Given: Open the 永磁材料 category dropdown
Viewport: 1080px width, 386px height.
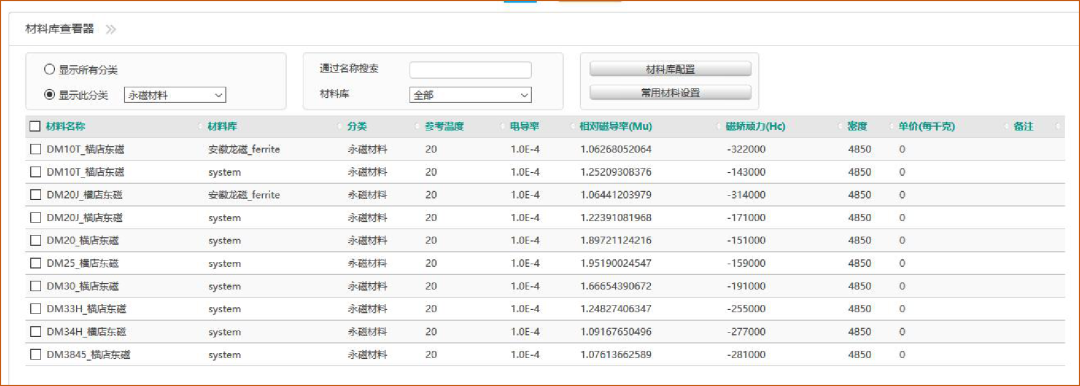Looking at the screenshot, I should (x=176, y=95).
